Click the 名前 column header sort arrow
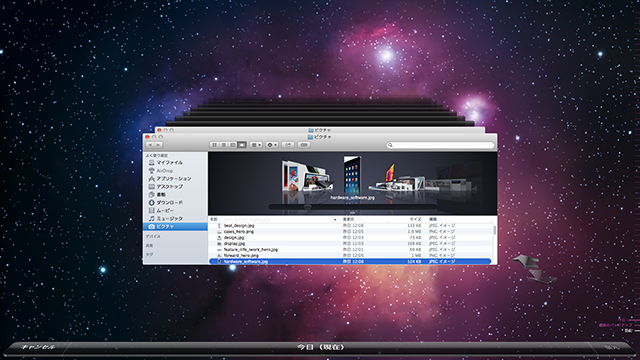This screenshot has width=640, height=360. click(x=335, y=220)
